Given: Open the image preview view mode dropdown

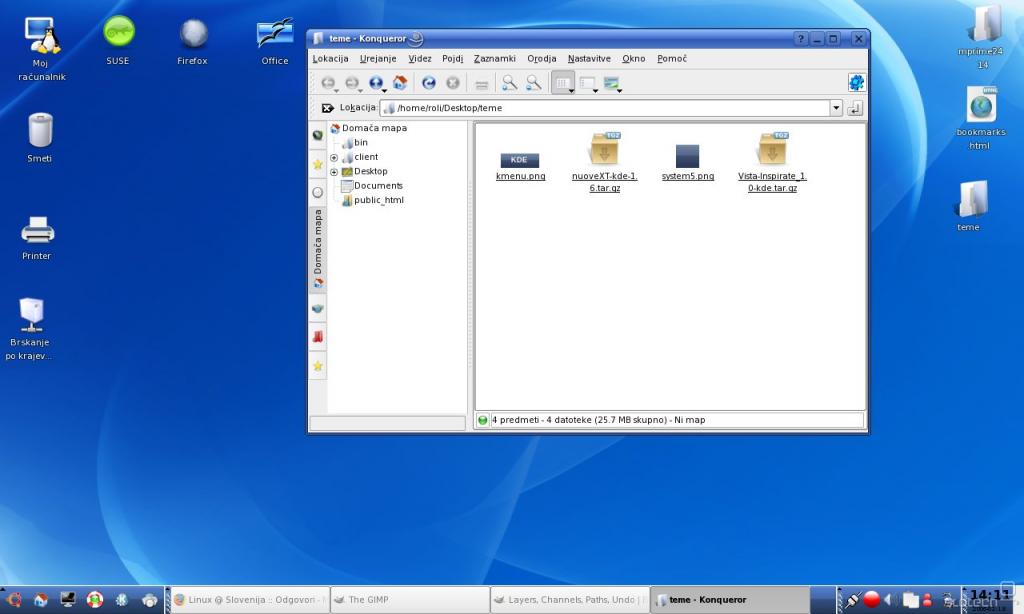Looking at the screenshot, I should (612, 83).
